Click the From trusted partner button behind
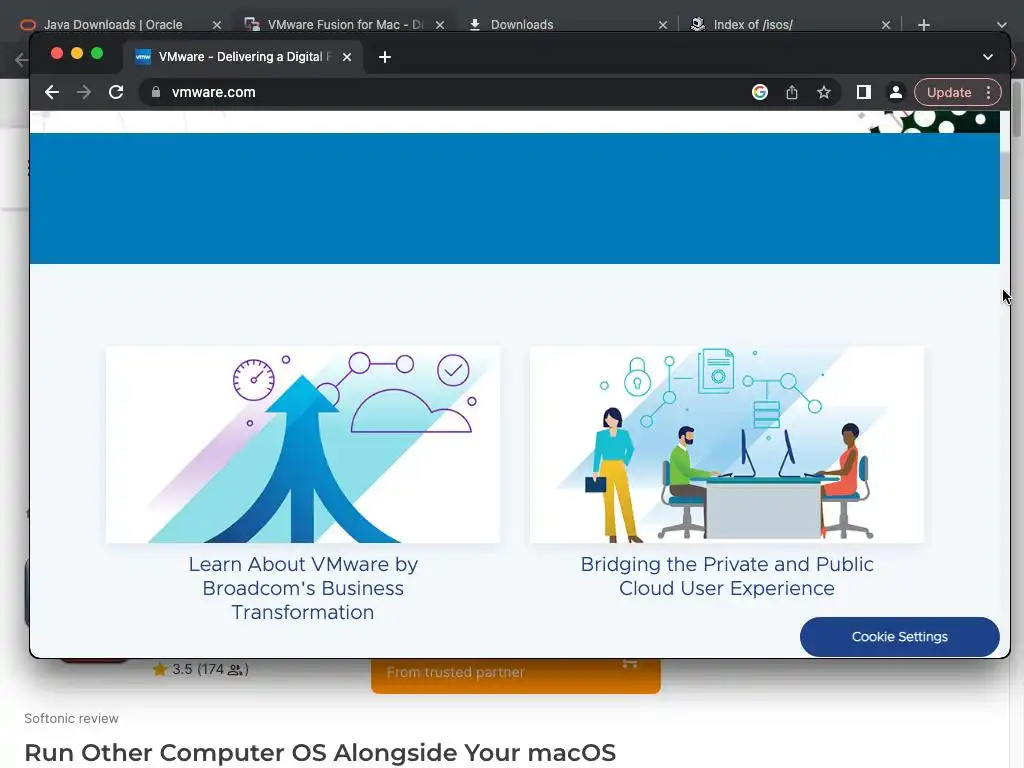The width and height of the screenshot is (1024, 768). pyautogui.click(x=516, y=675)
